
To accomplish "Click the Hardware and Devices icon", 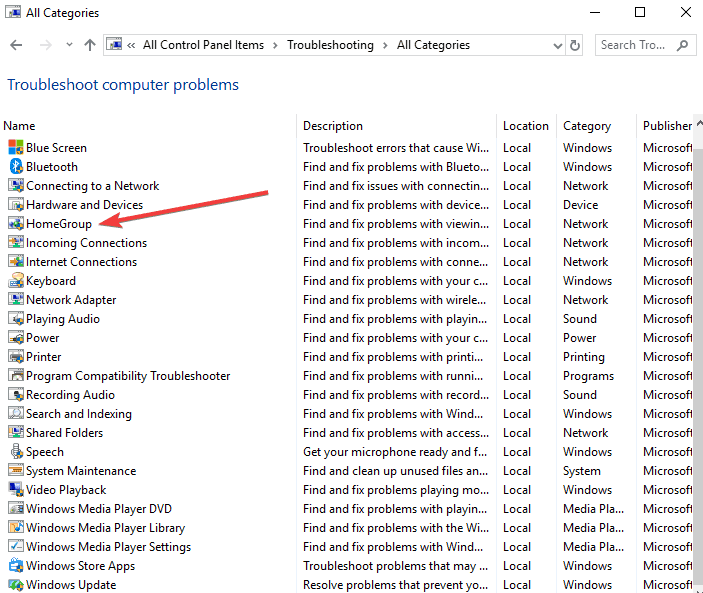I will 16,204.
